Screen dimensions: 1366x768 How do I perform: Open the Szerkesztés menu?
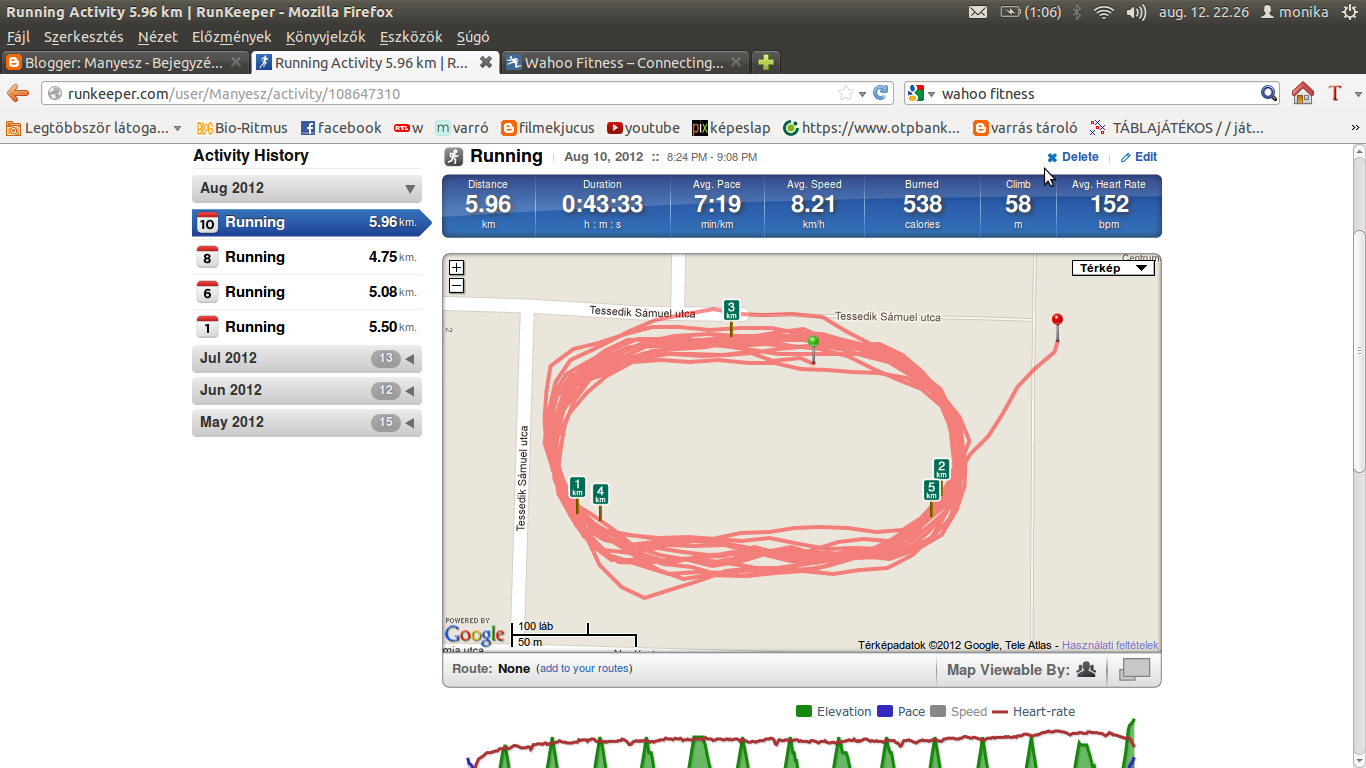click(83, 37)
